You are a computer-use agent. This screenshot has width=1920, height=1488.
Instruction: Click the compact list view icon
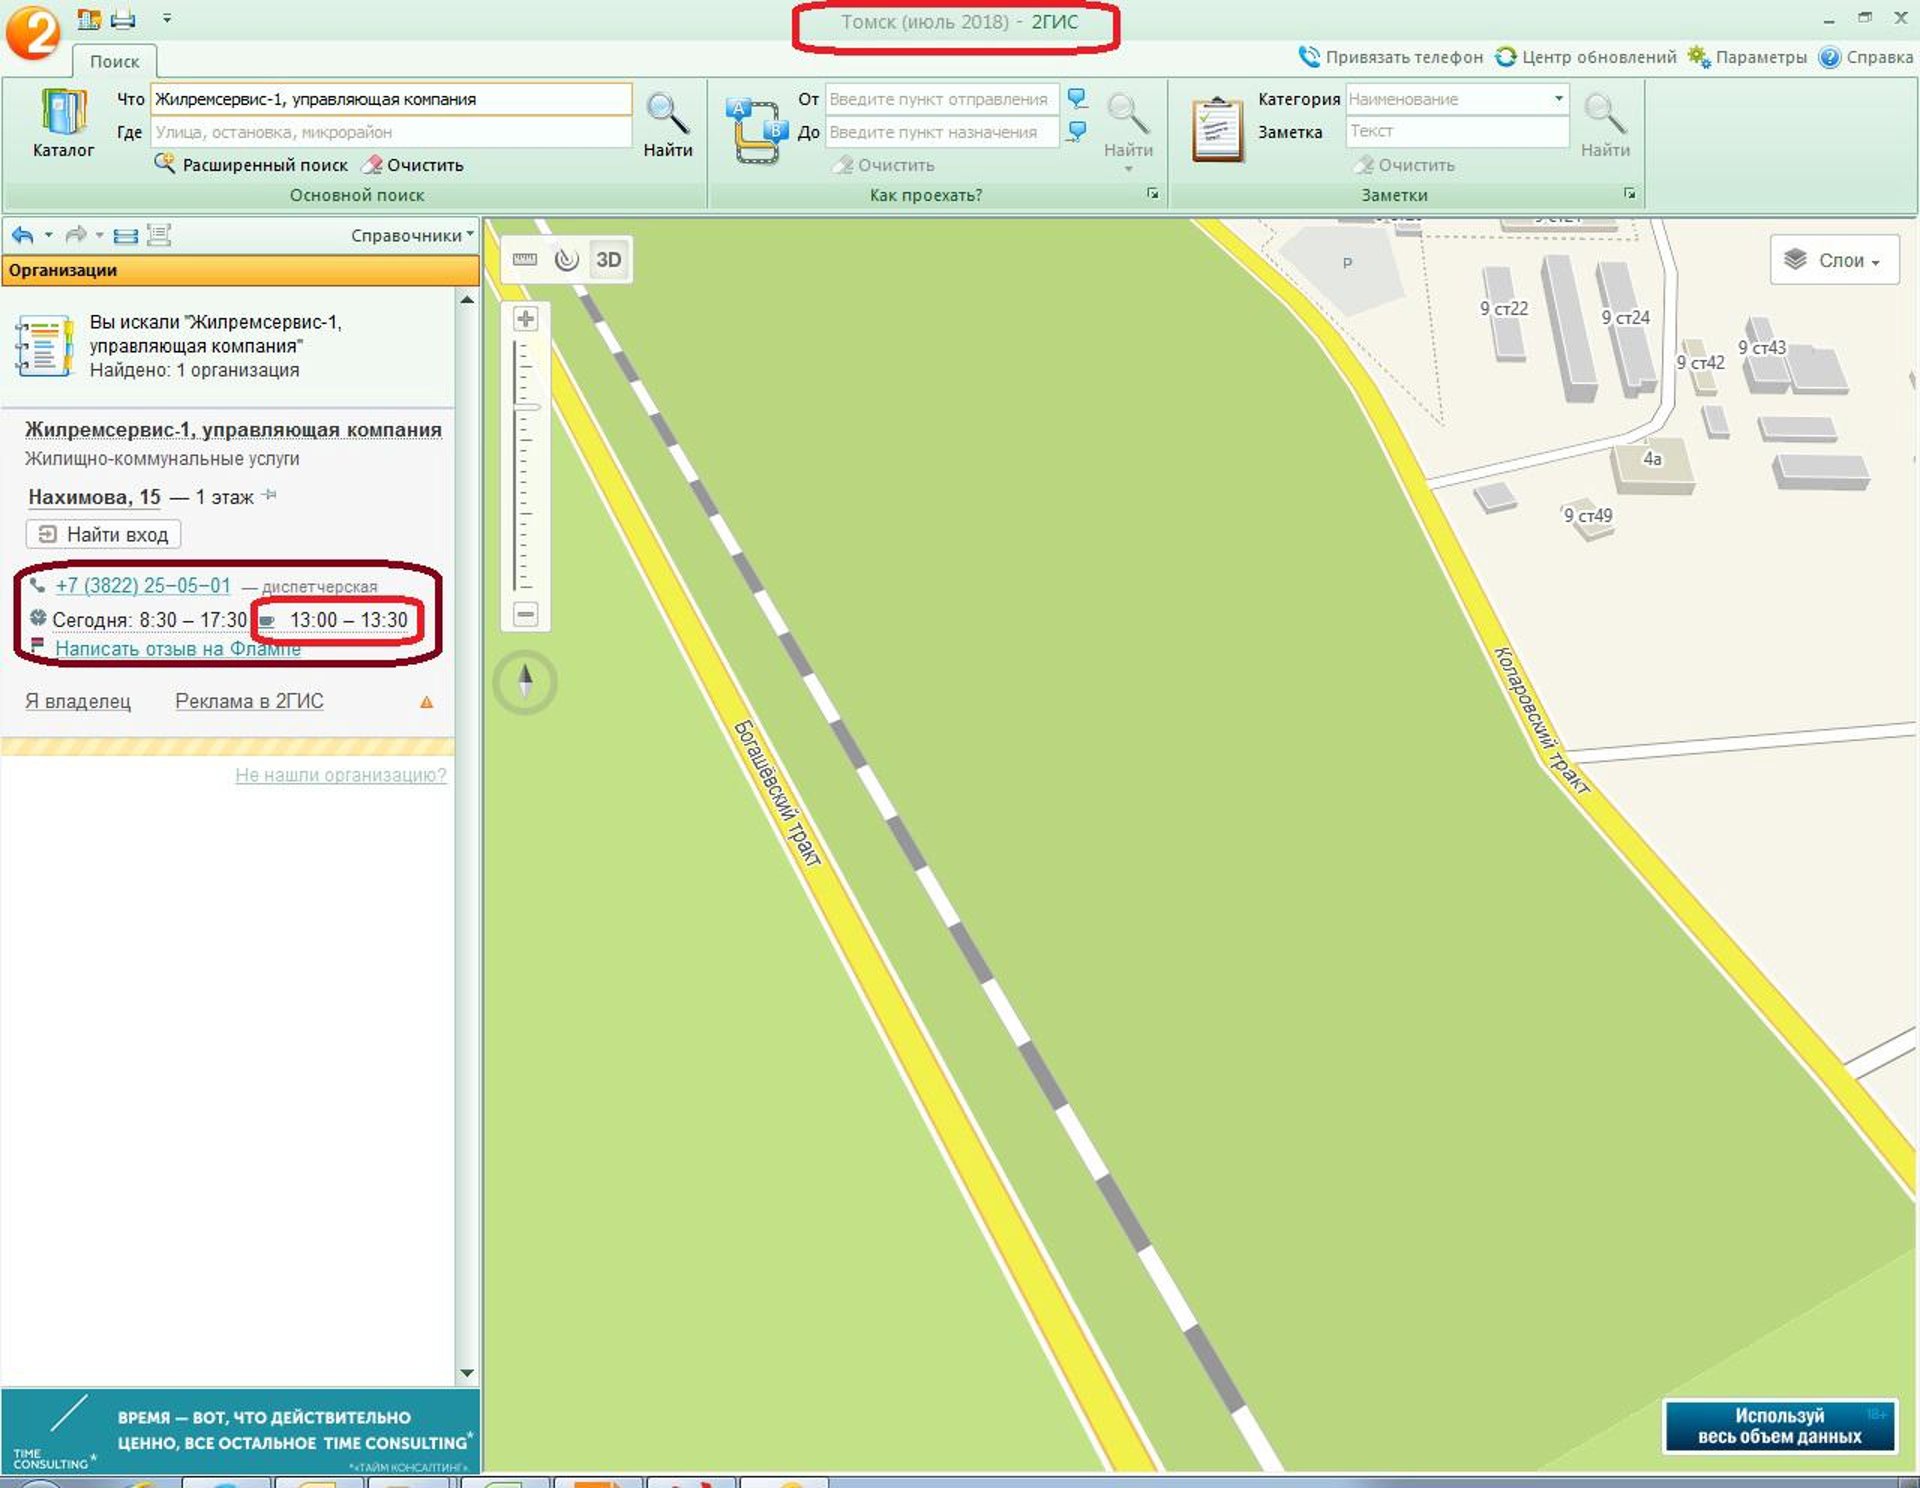pos(126,236)
